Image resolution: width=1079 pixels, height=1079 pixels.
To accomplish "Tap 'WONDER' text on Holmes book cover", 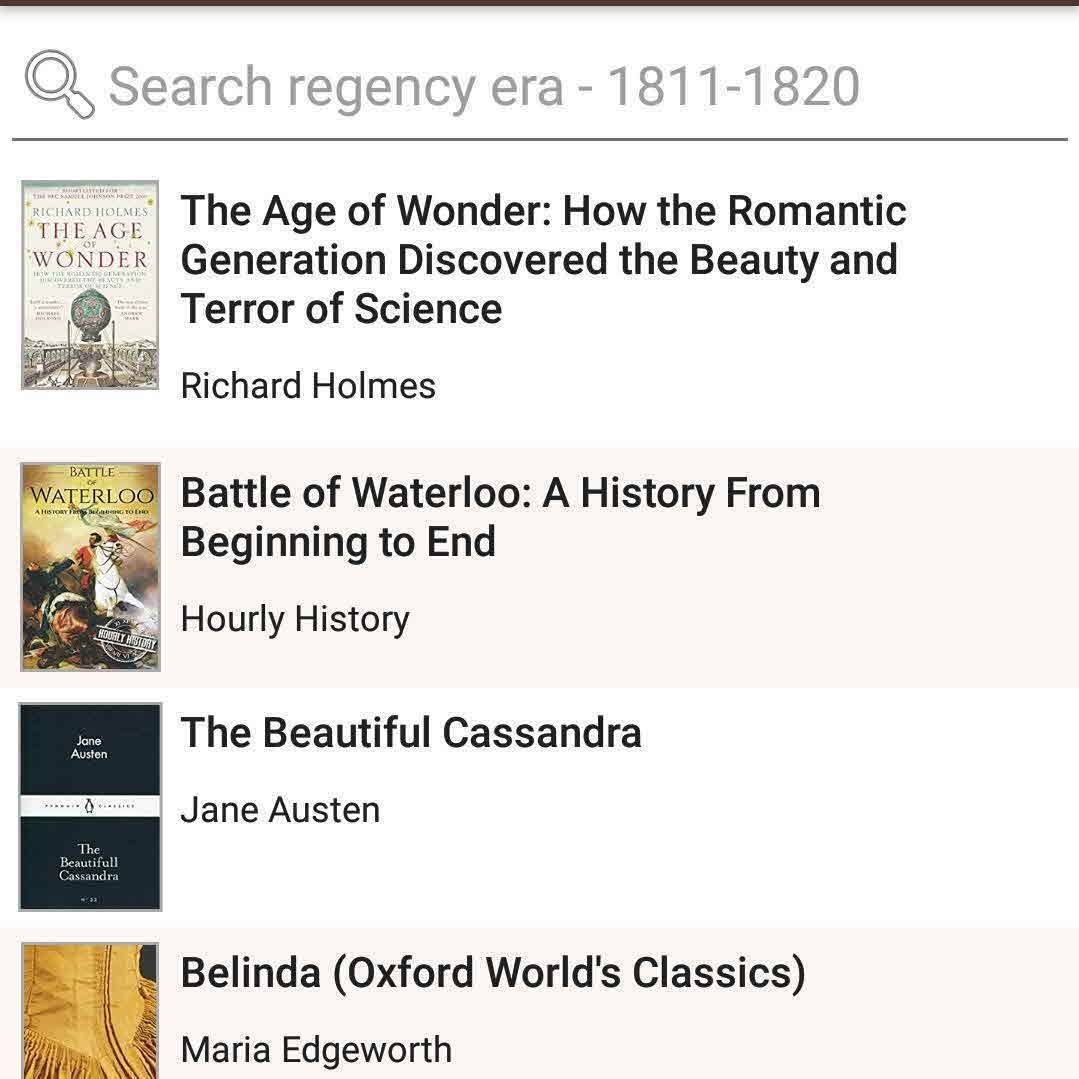I will click(90, 259).
